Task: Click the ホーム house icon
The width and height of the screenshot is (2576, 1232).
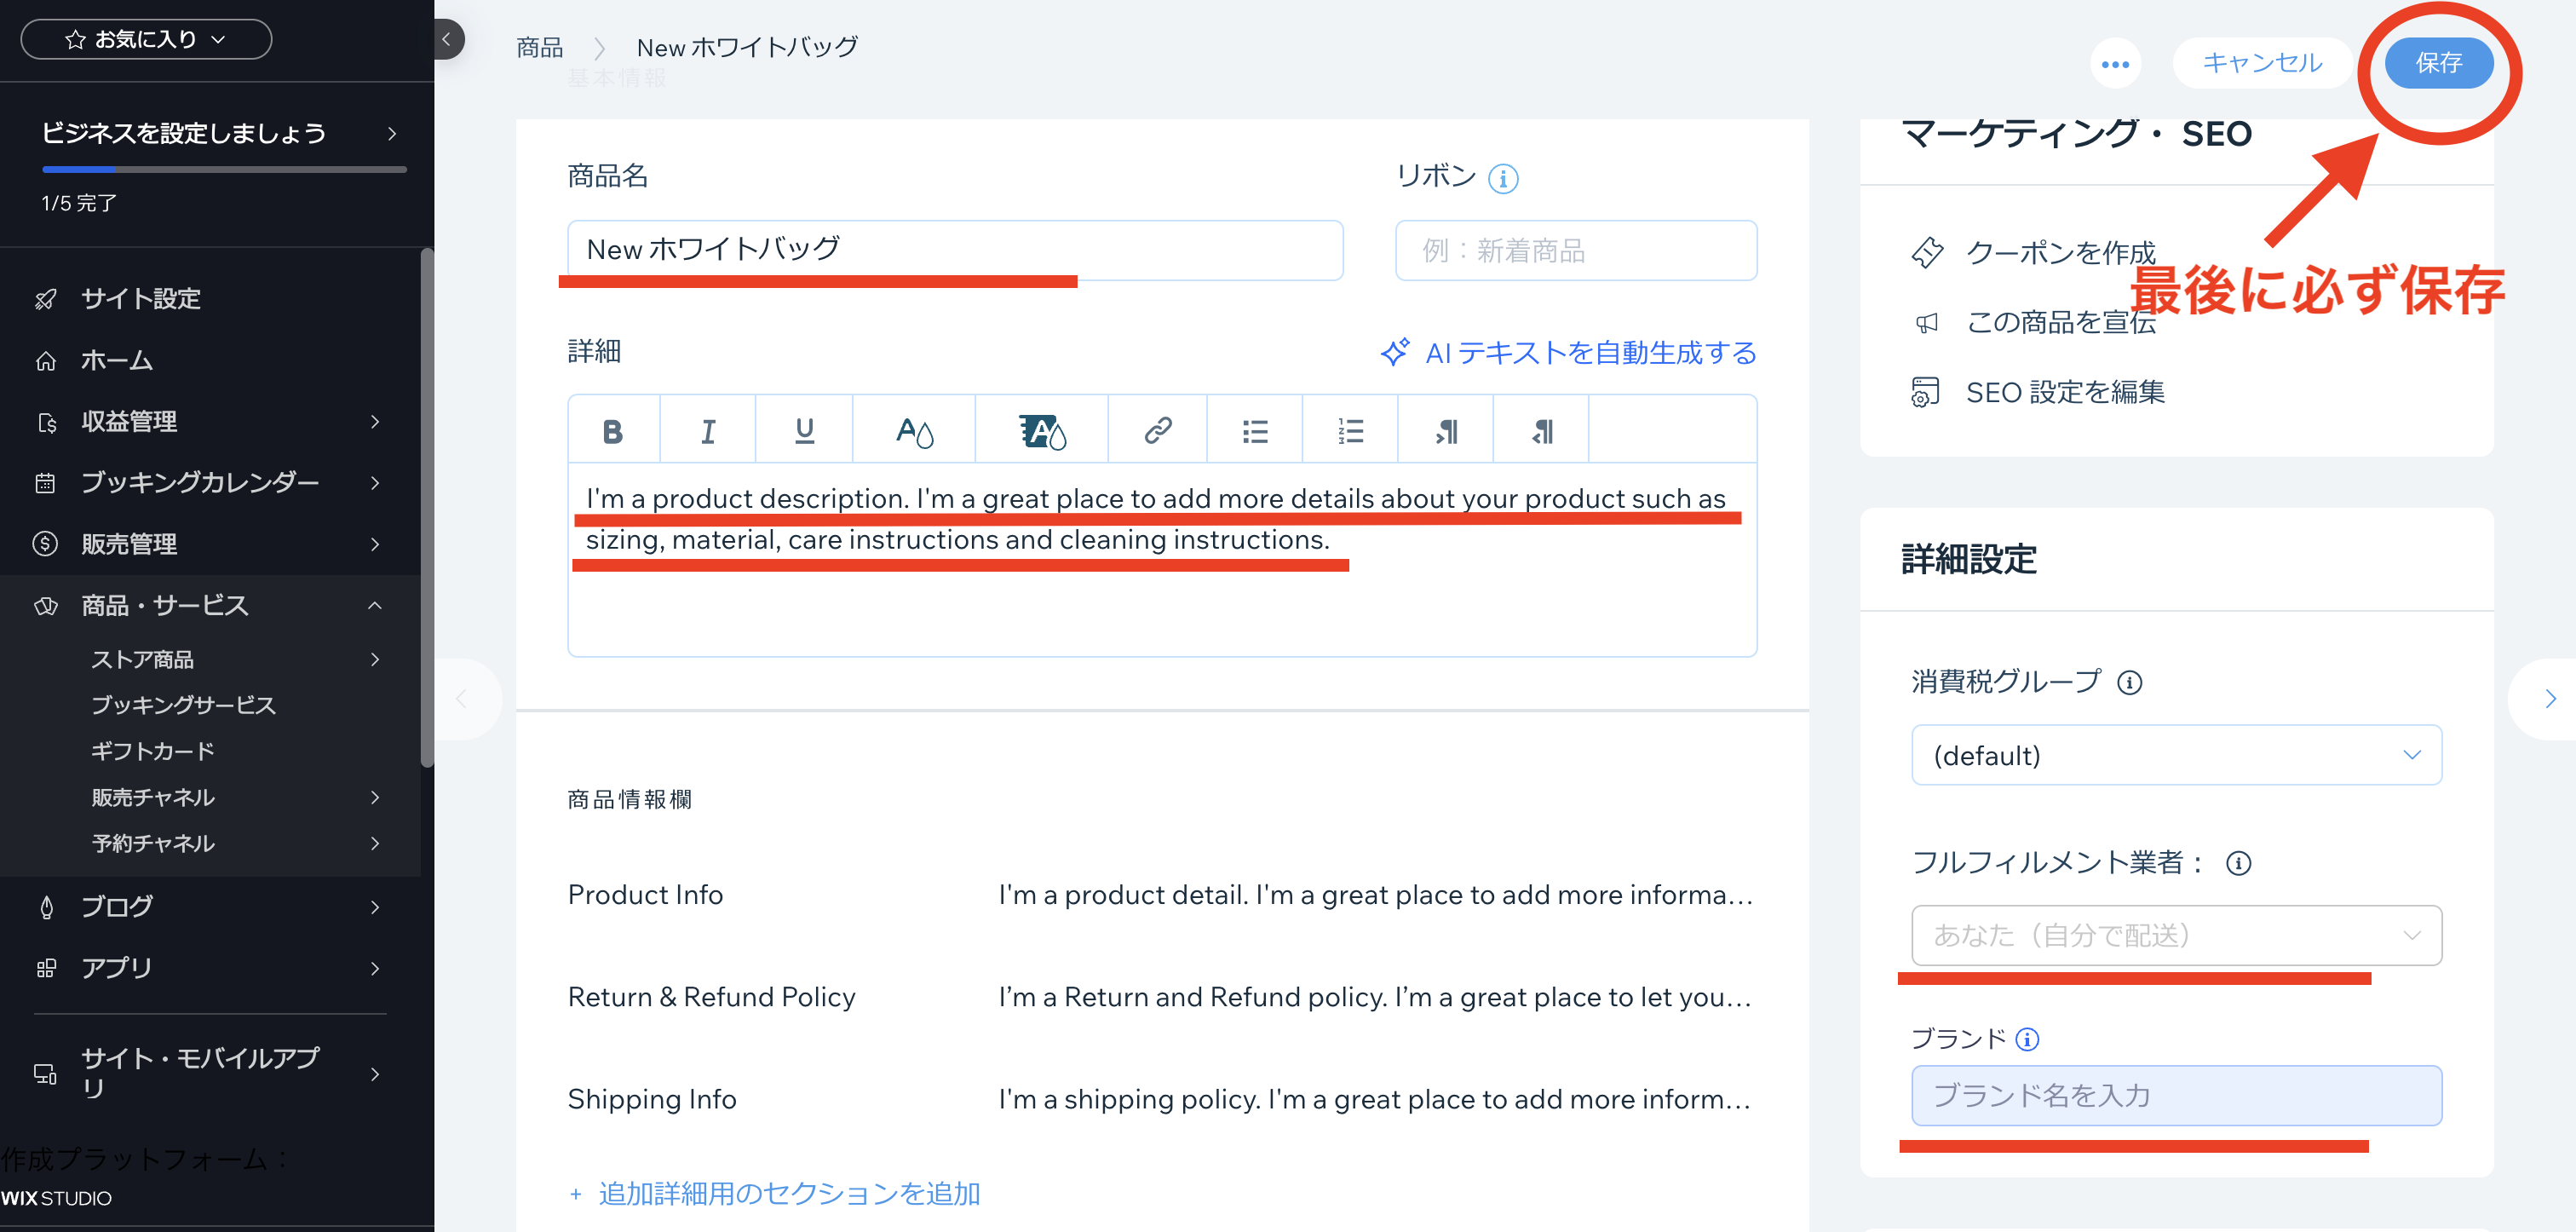Action: (45, 361)
